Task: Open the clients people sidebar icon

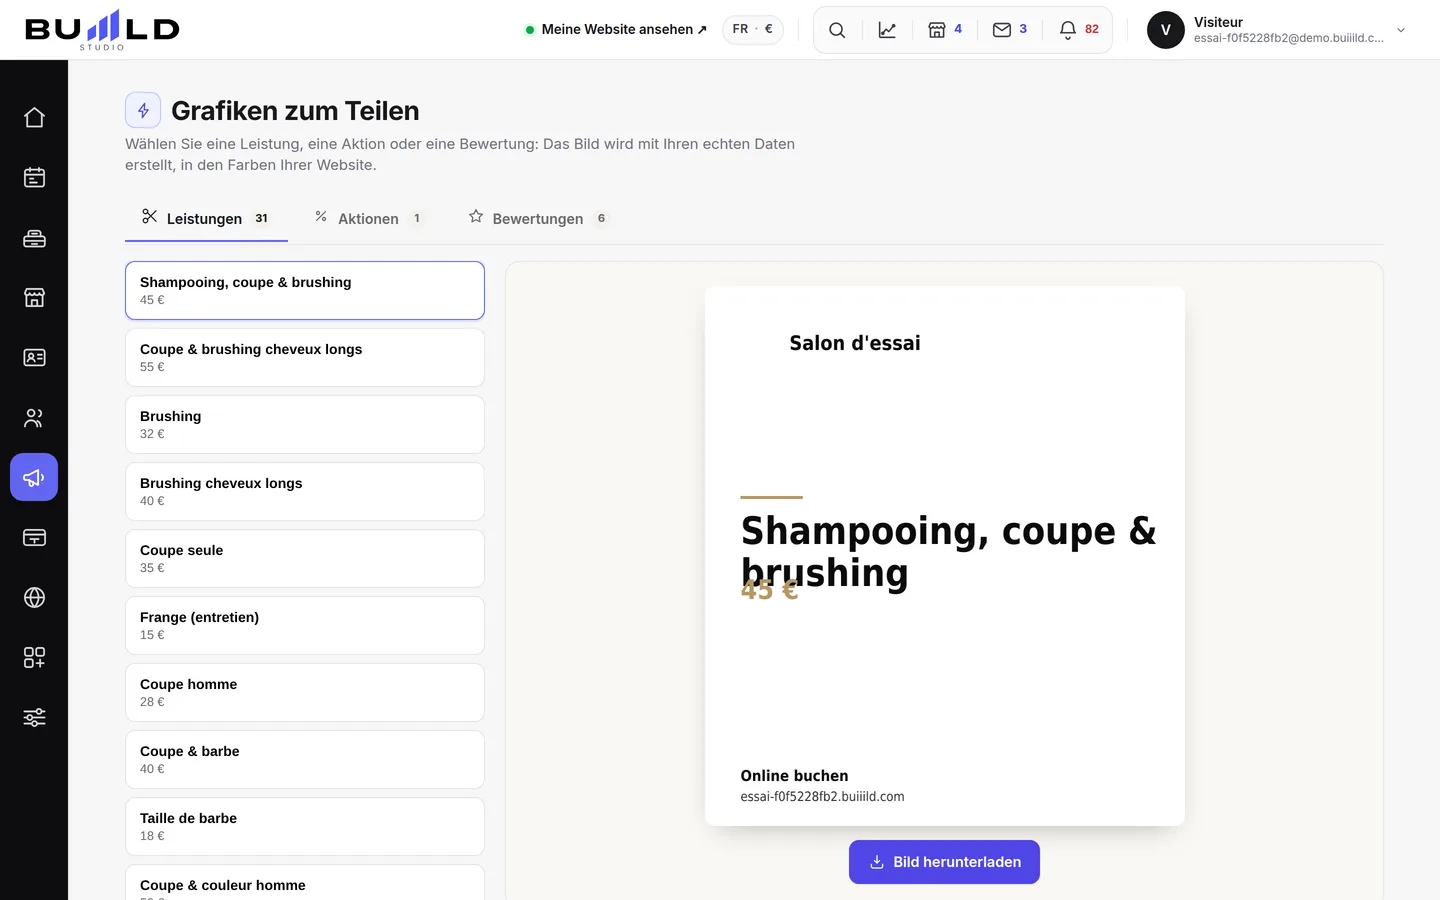Action: point(34,418)
